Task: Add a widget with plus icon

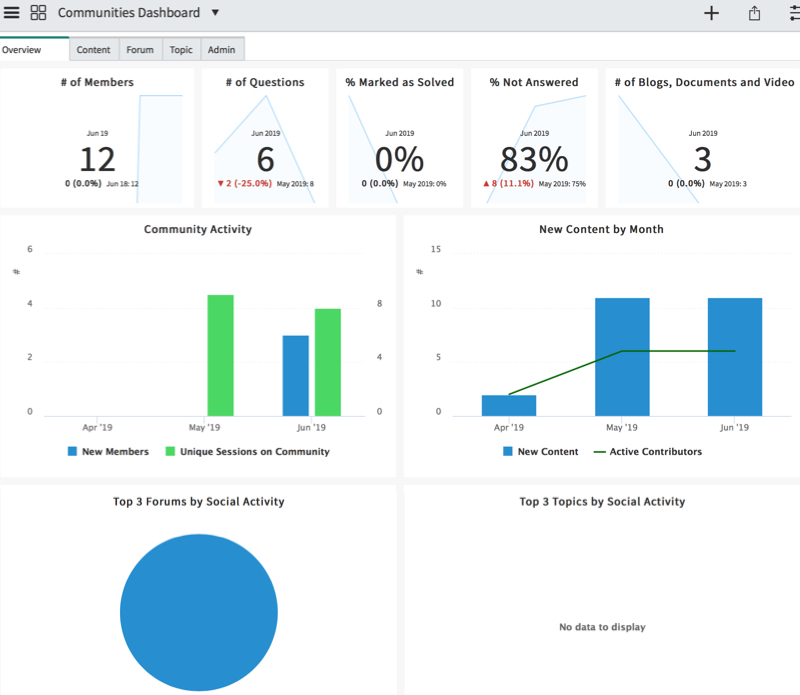Action: [711, 13]
